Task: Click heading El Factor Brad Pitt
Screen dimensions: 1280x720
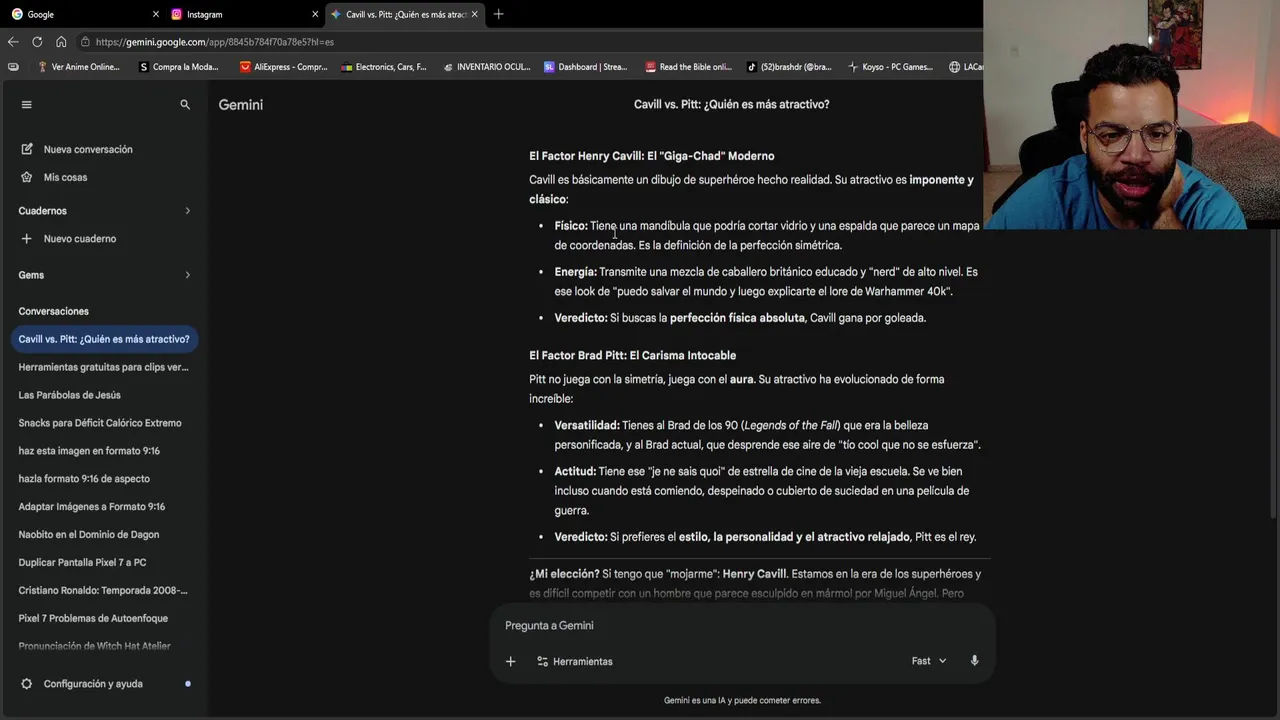Action: 632,355
